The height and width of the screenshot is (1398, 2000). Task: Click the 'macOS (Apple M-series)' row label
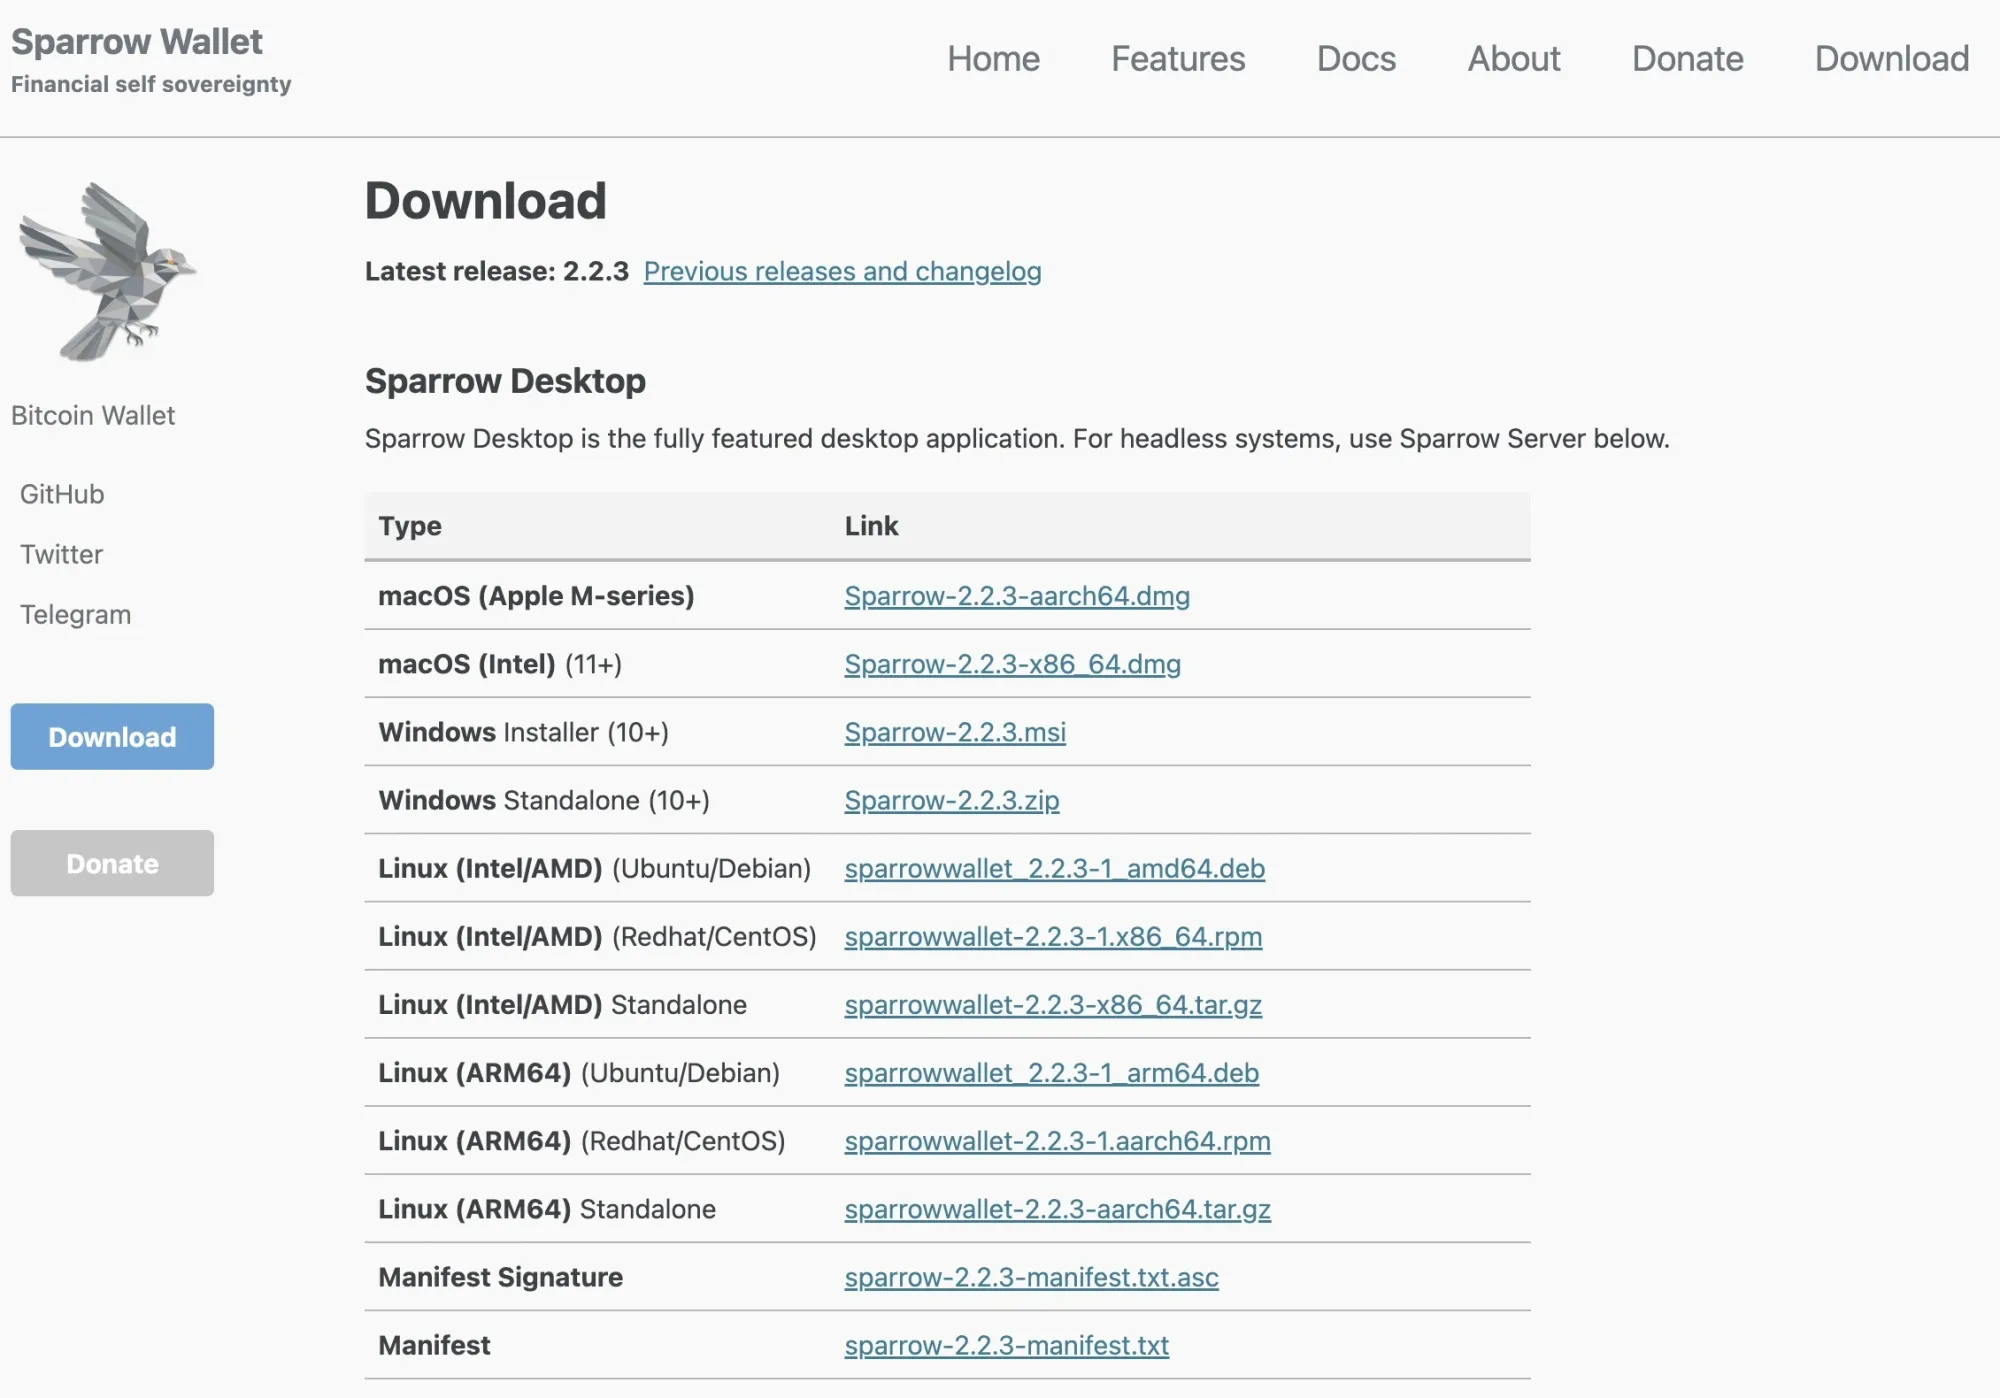coord(536,596)
